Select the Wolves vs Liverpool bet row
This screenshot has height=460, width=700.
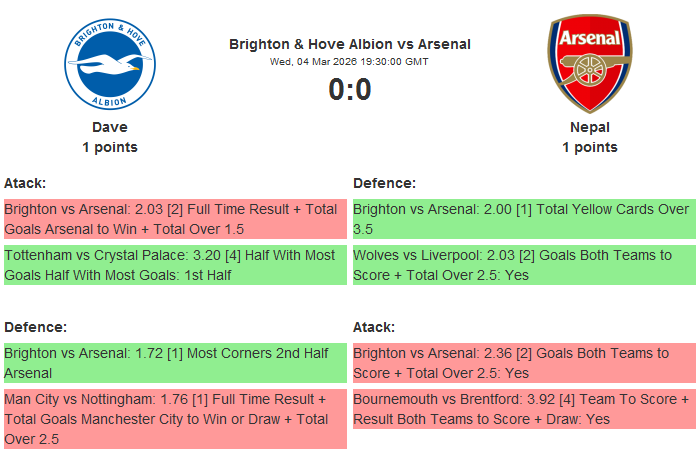(524, 265)
